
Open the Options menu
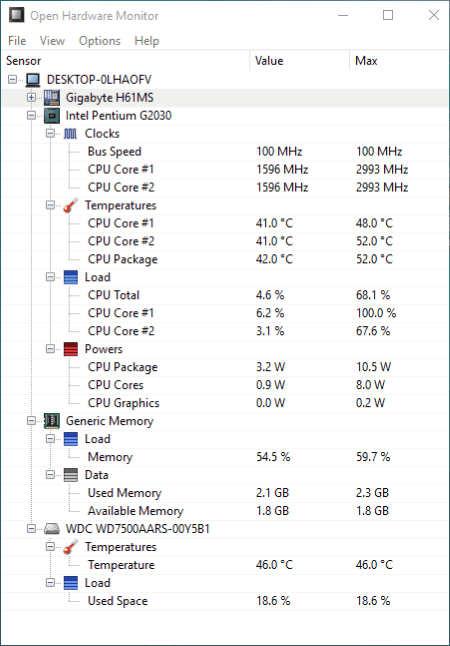[100, 41]
